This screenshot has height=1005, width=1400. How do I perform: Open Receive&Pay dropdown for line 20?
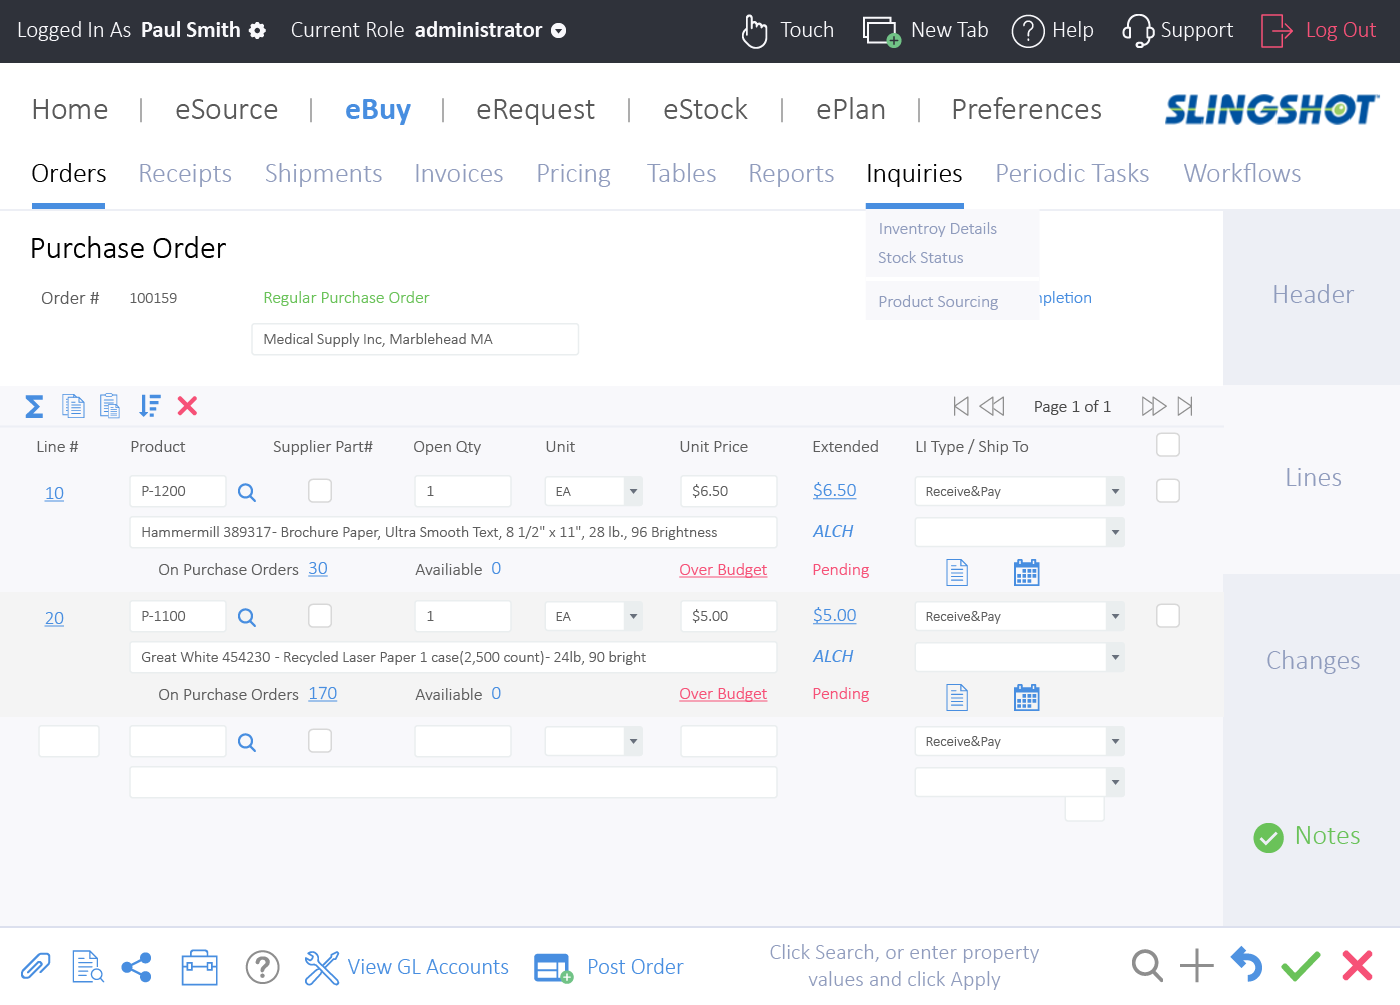pos(1114,616)
